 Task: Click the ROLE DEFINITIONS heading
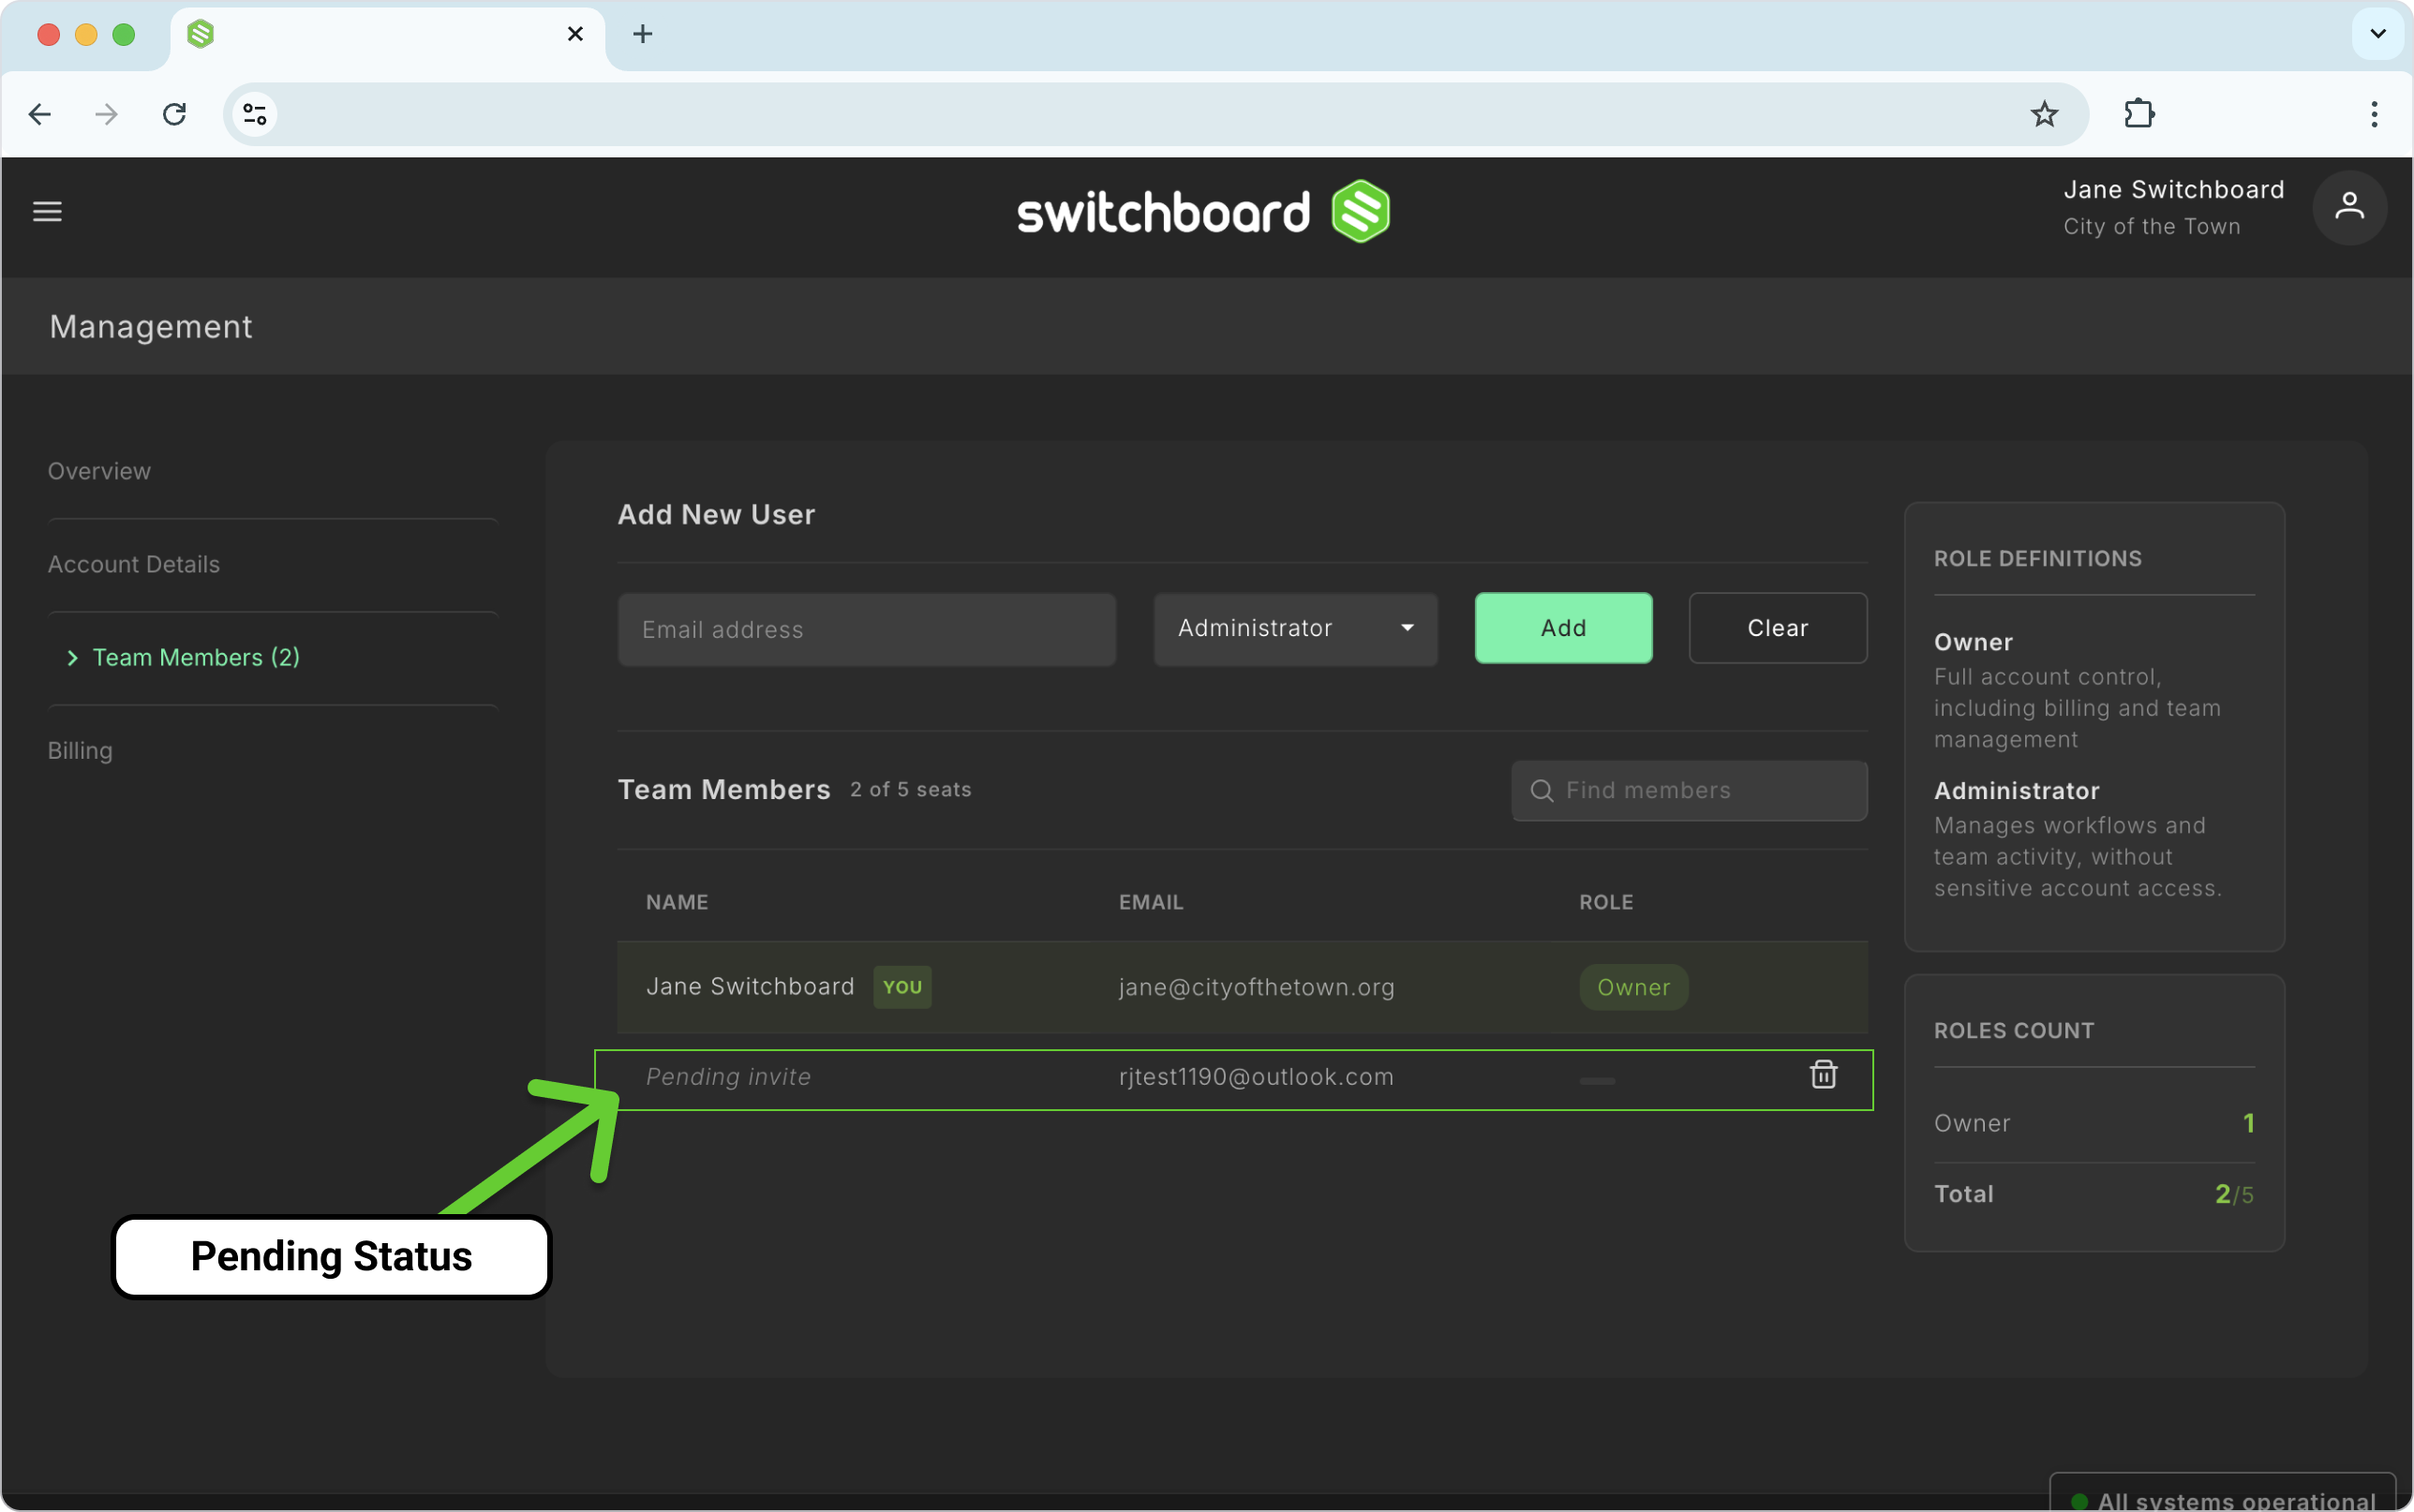[2037, 559]
